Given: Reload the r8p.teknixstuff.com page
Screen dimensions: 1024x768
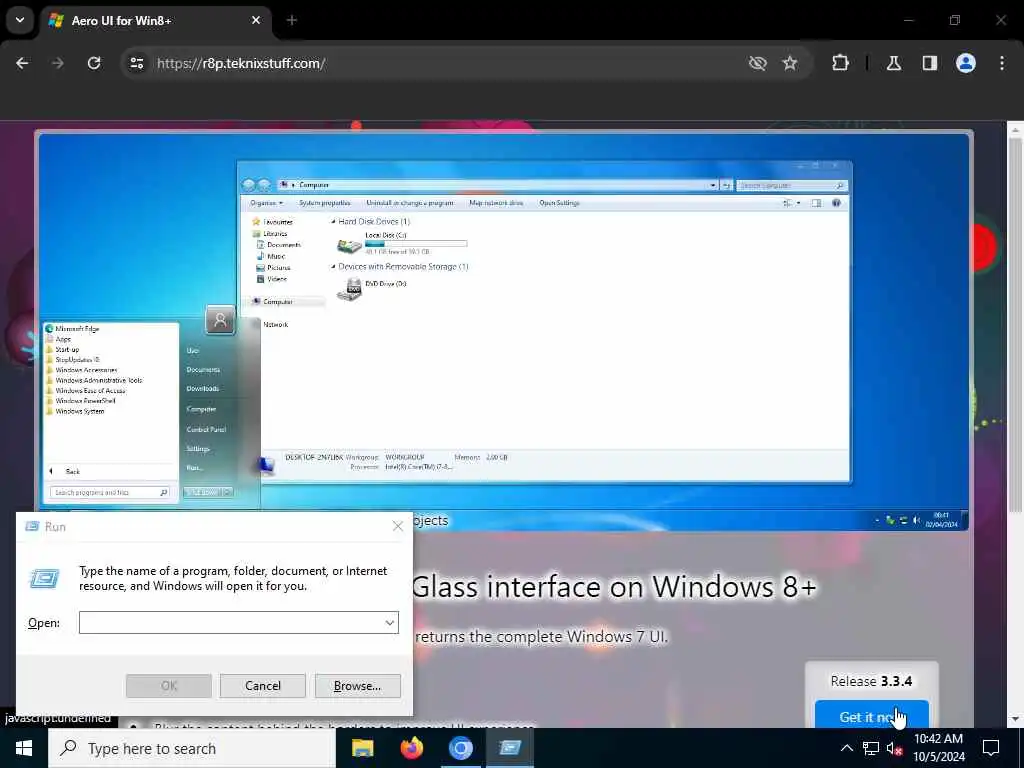Looking at the screenshot, I should pos(94,63).
